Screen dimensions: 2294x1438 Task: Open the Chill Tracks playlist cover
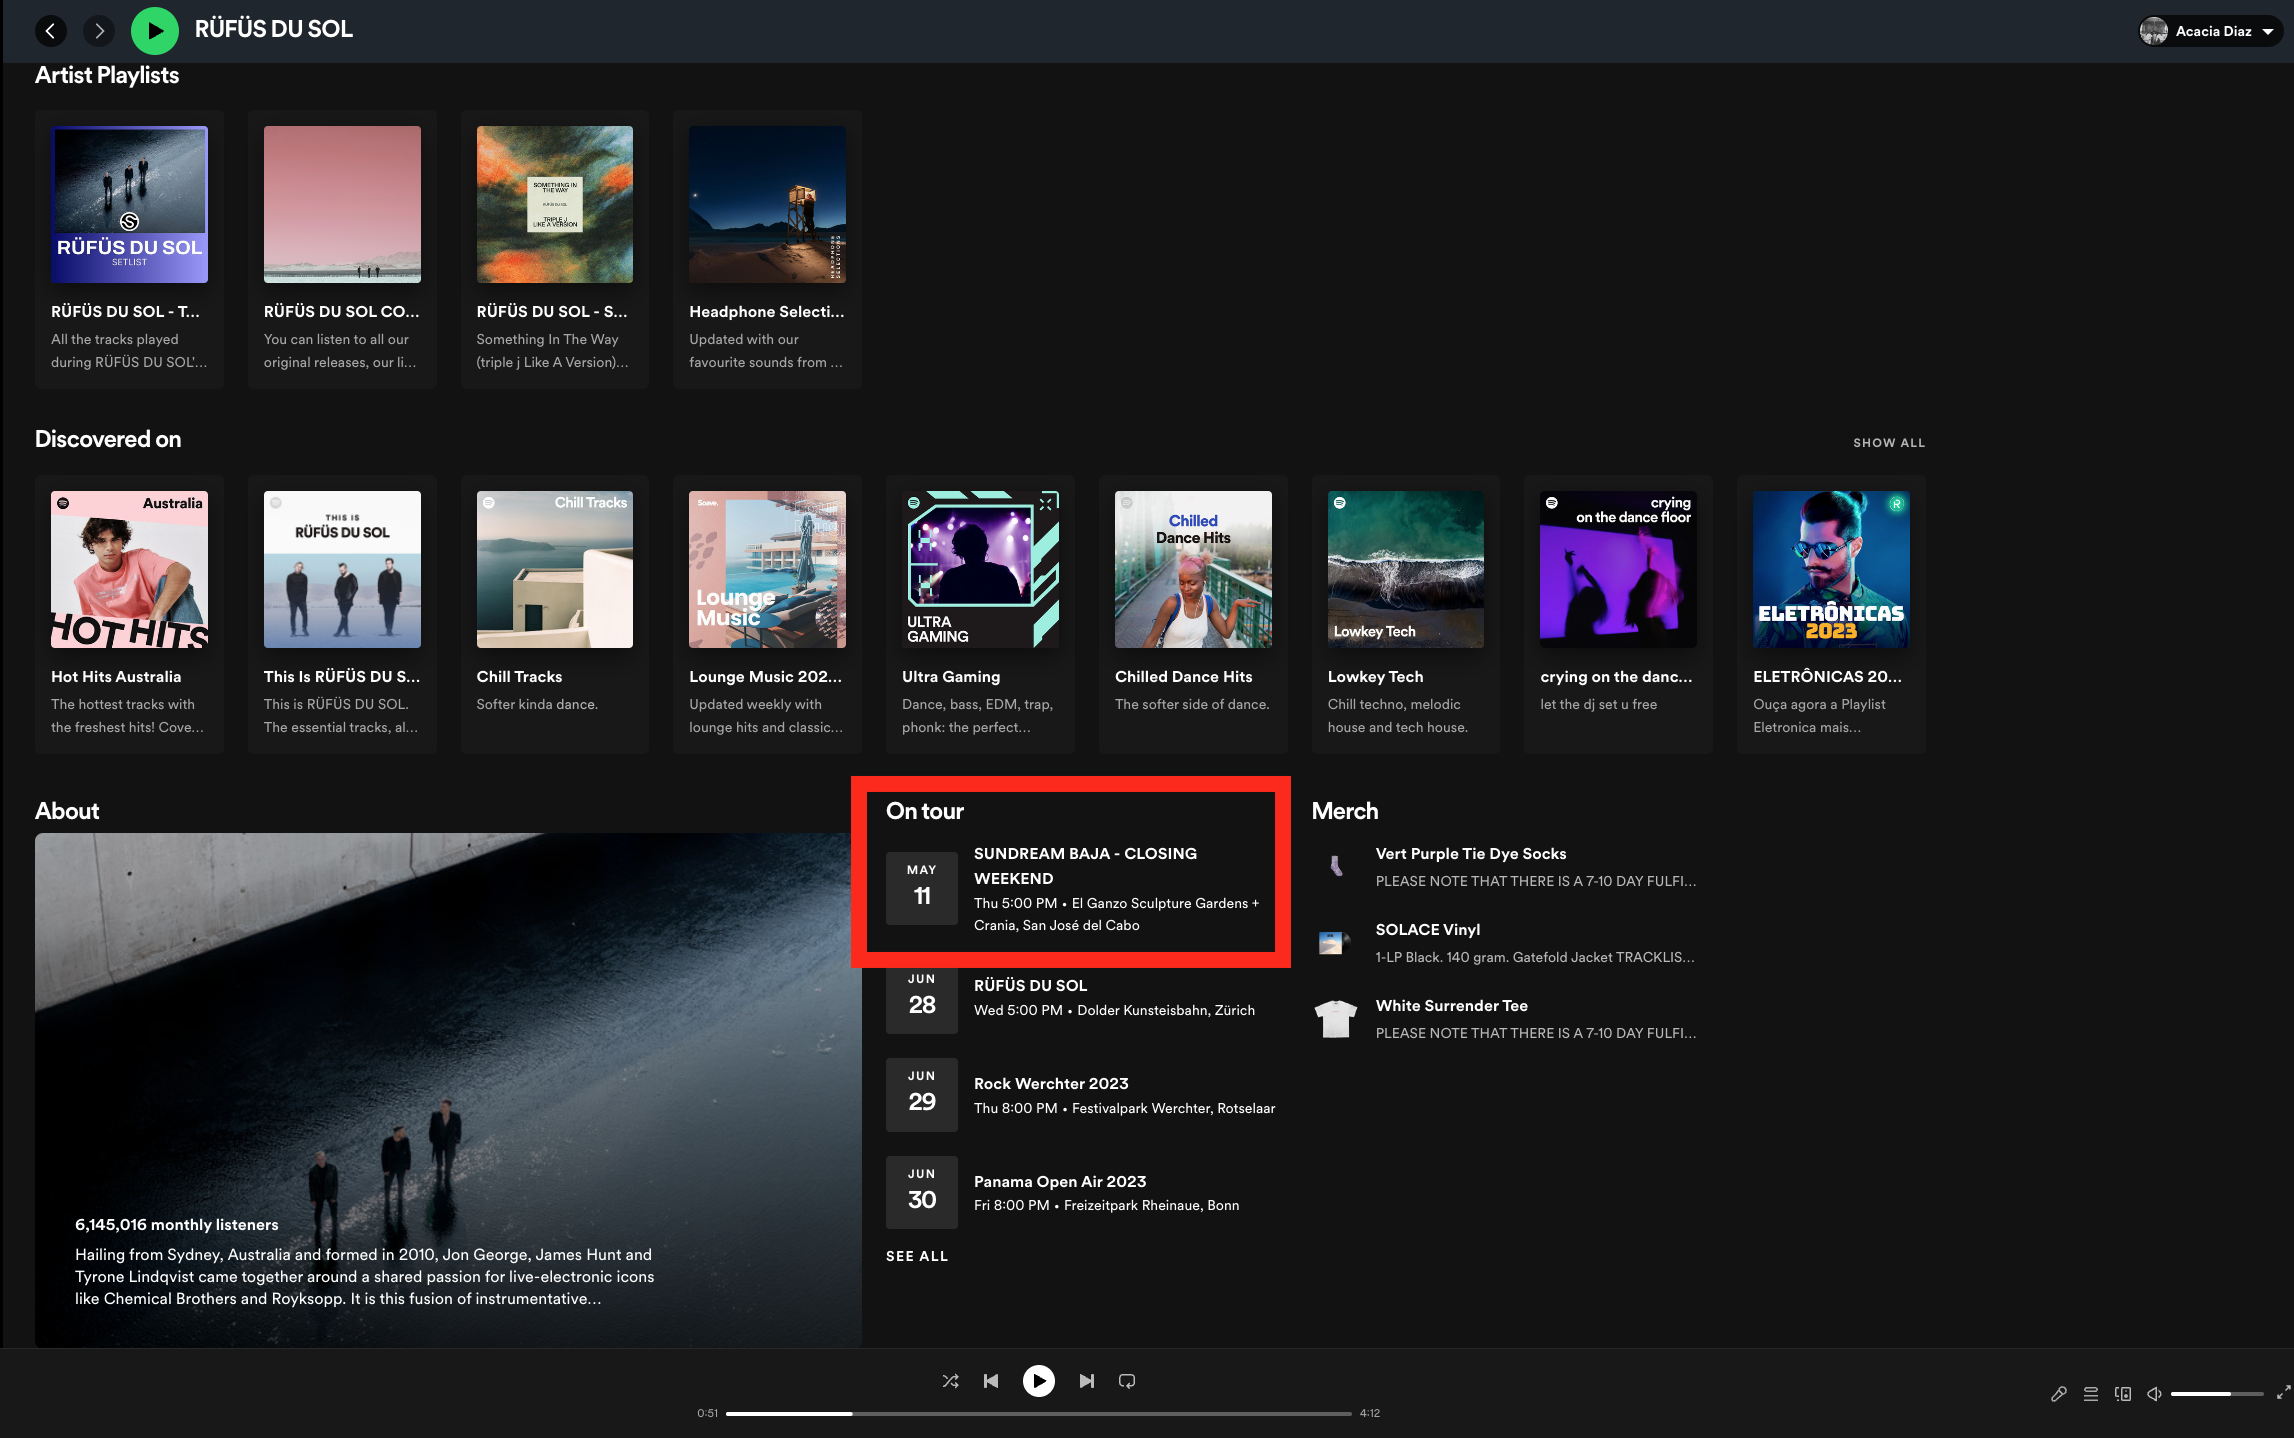point(555,569)
